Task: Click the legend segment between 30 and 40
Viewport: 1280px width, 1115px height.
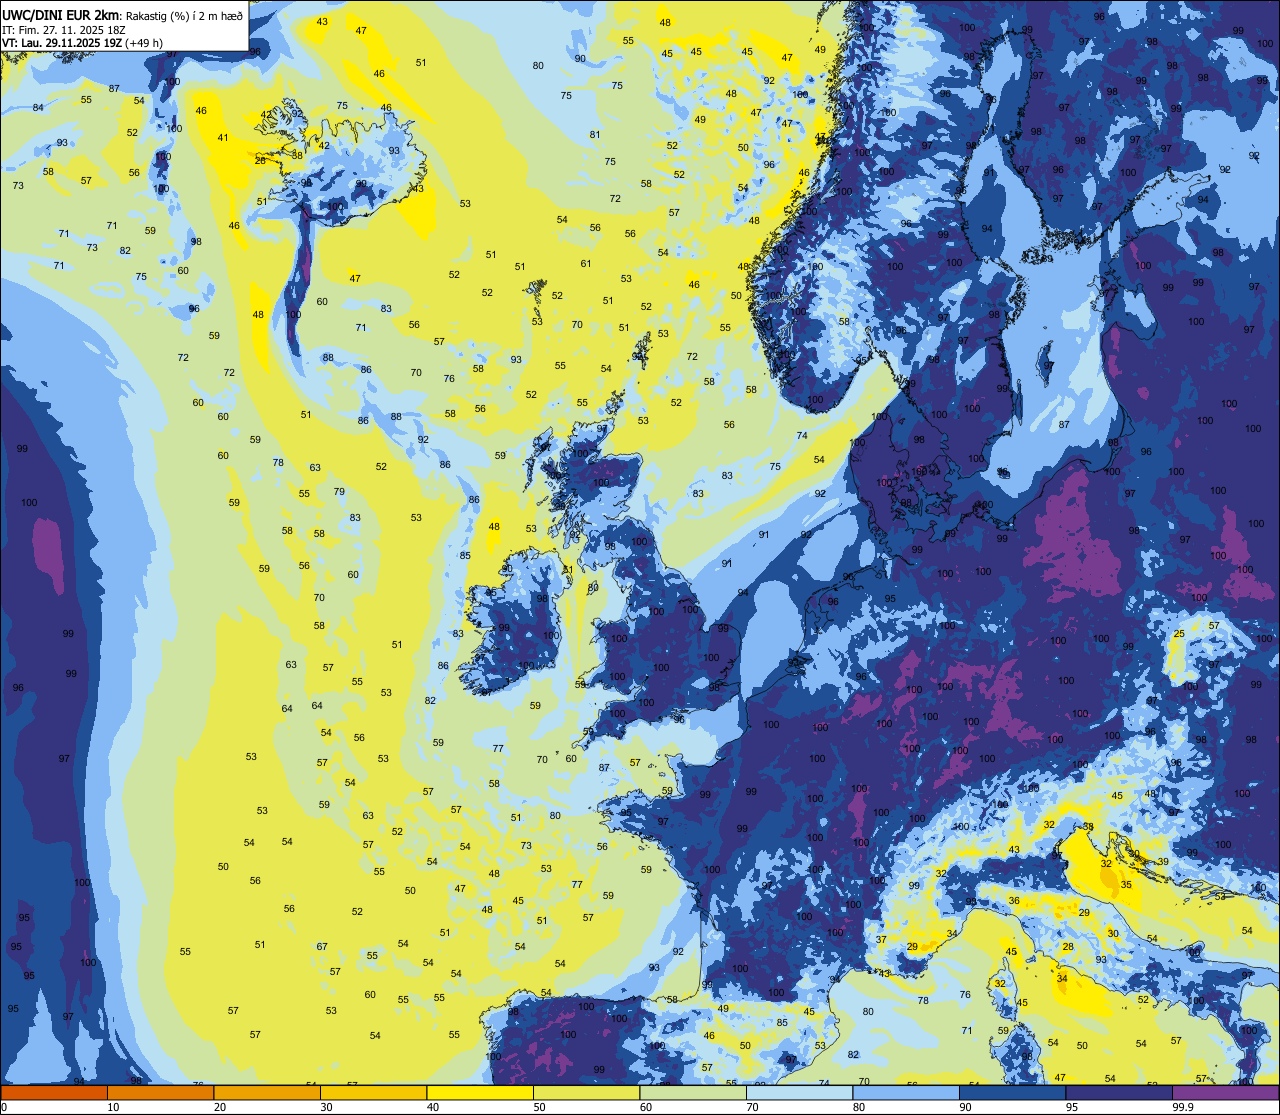Action: (x=373, y=1092)
